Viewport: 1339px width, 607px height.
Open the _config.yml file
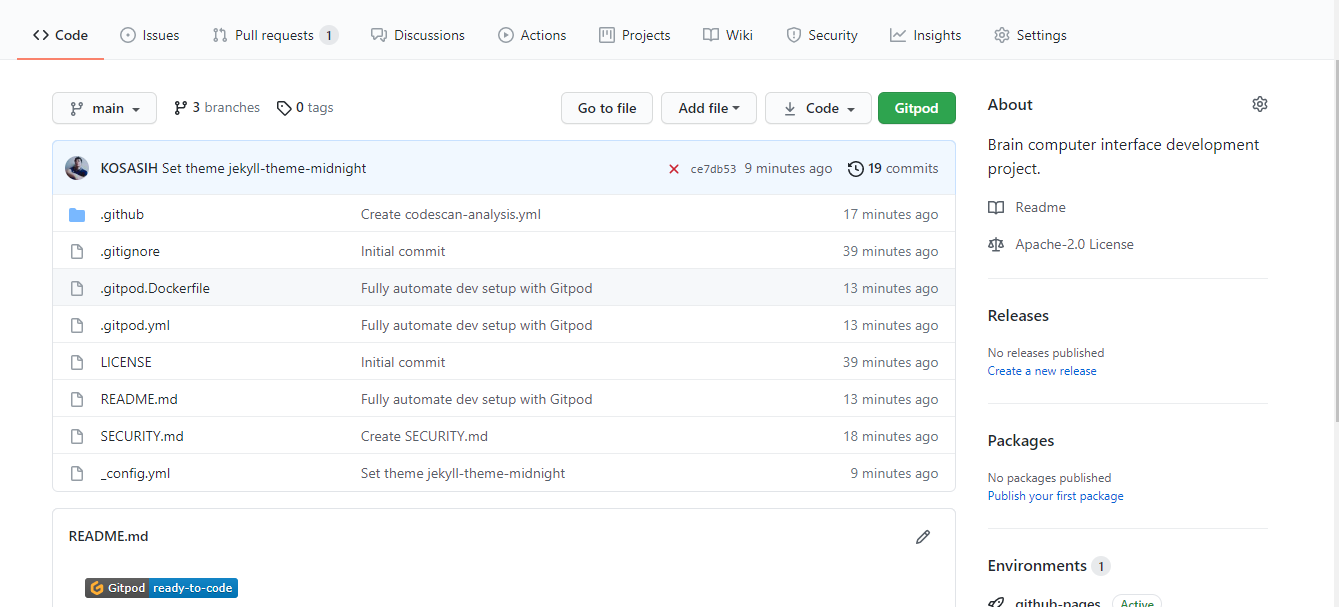click(x=135, y=473)
